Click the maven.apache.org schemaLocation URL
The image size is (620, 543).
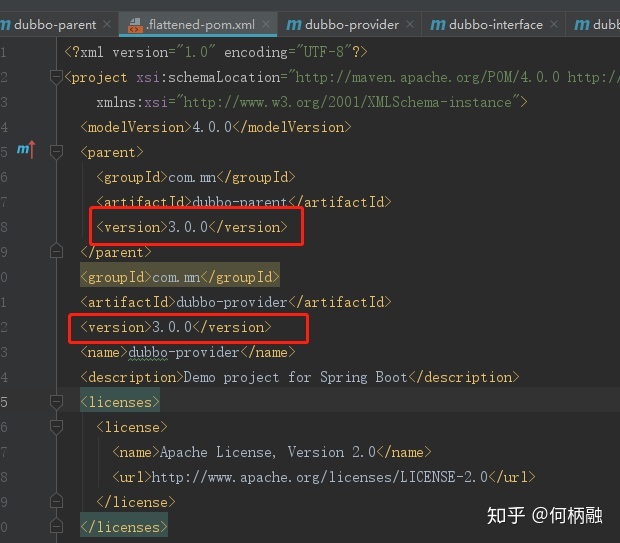[x=427, y=77]
